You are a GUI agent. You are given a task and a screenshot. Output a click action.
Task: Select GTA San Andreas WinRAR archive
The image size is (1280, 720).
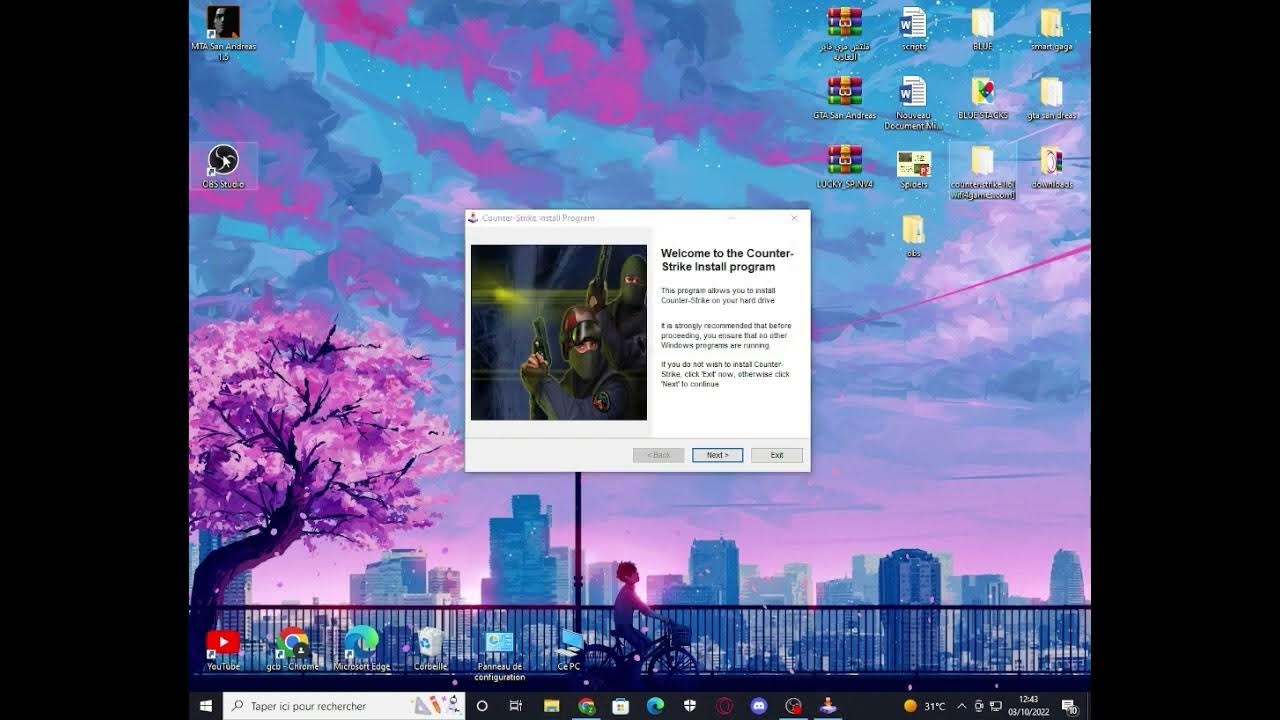coord(845,97)
